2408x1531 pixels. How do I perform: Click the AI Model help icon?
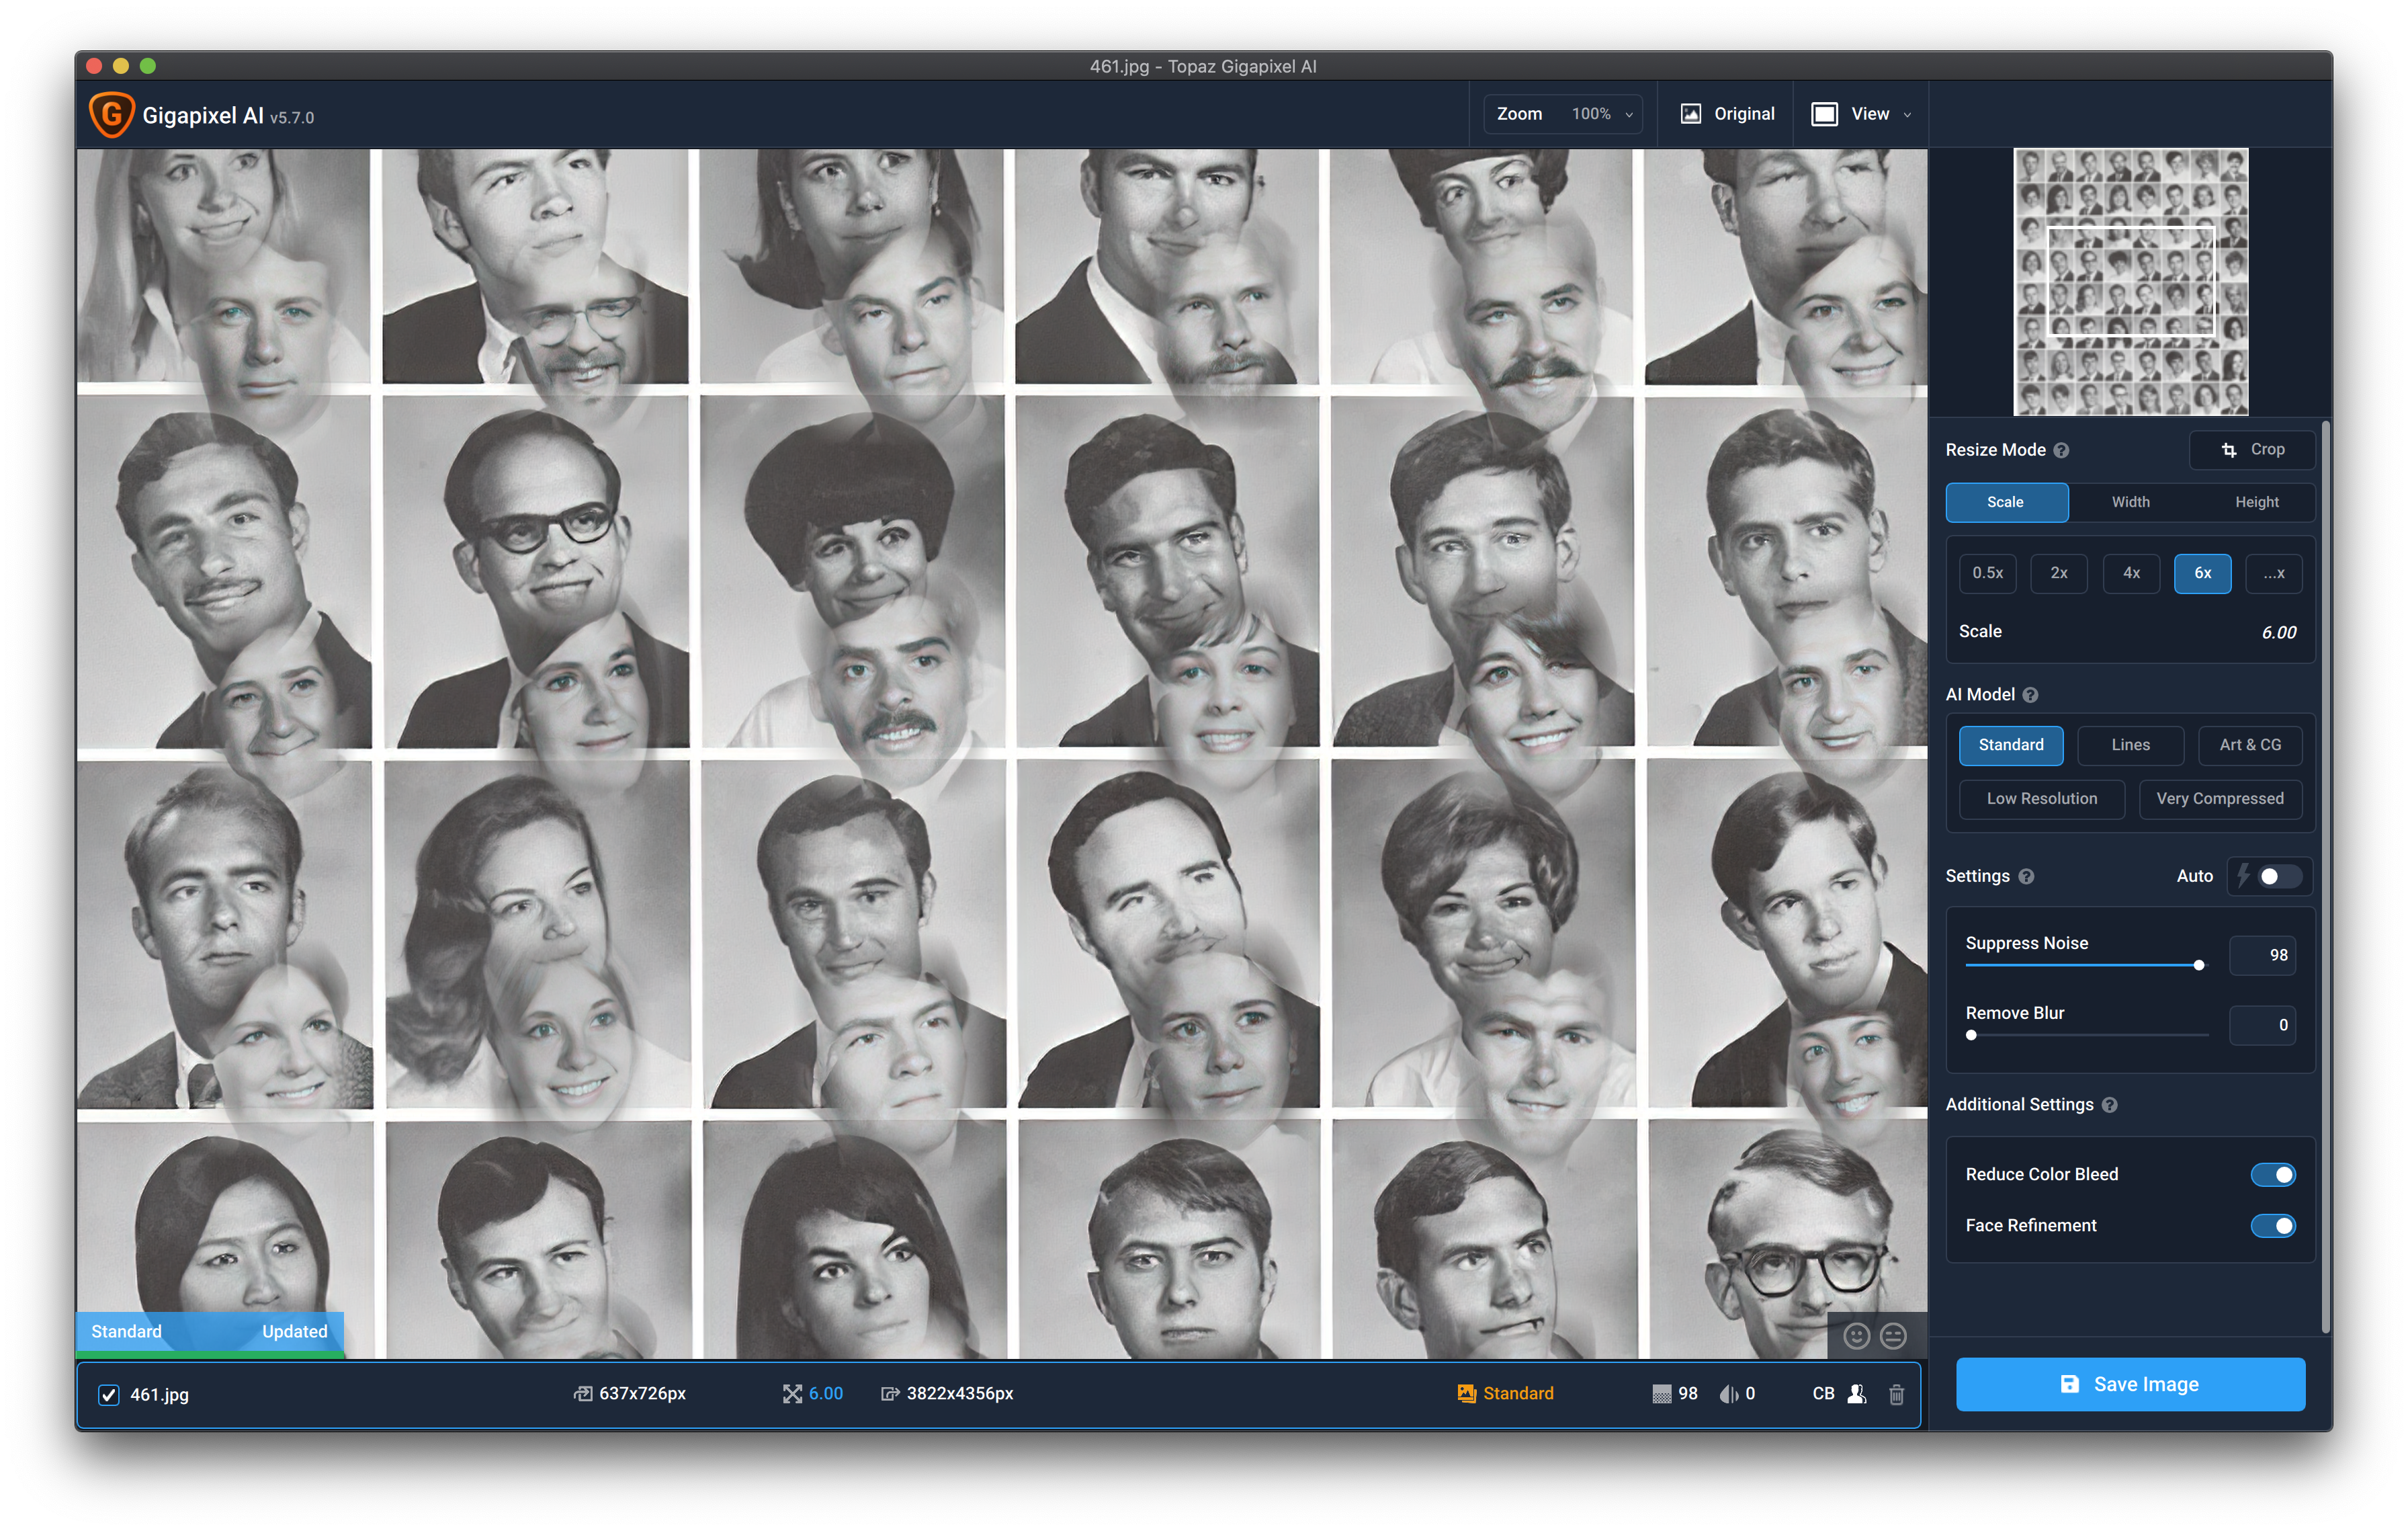tap(2030, 695)
